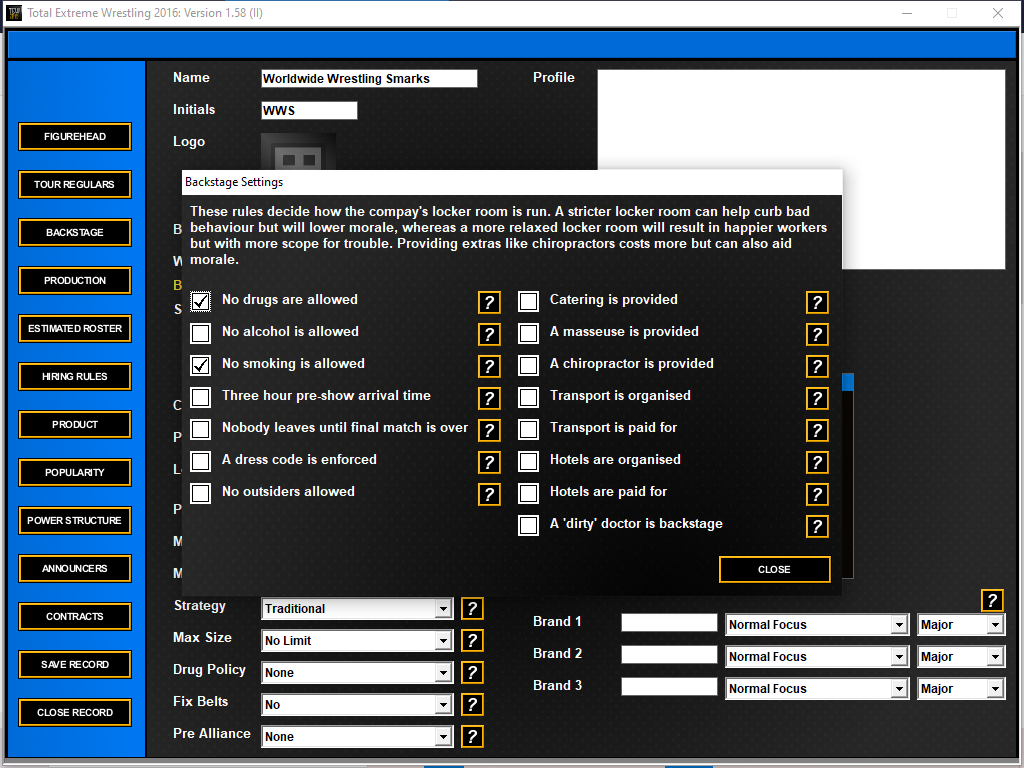Open help for dress code is enforced
This screenshot has width=1024, height=768.
click(489, 462)
